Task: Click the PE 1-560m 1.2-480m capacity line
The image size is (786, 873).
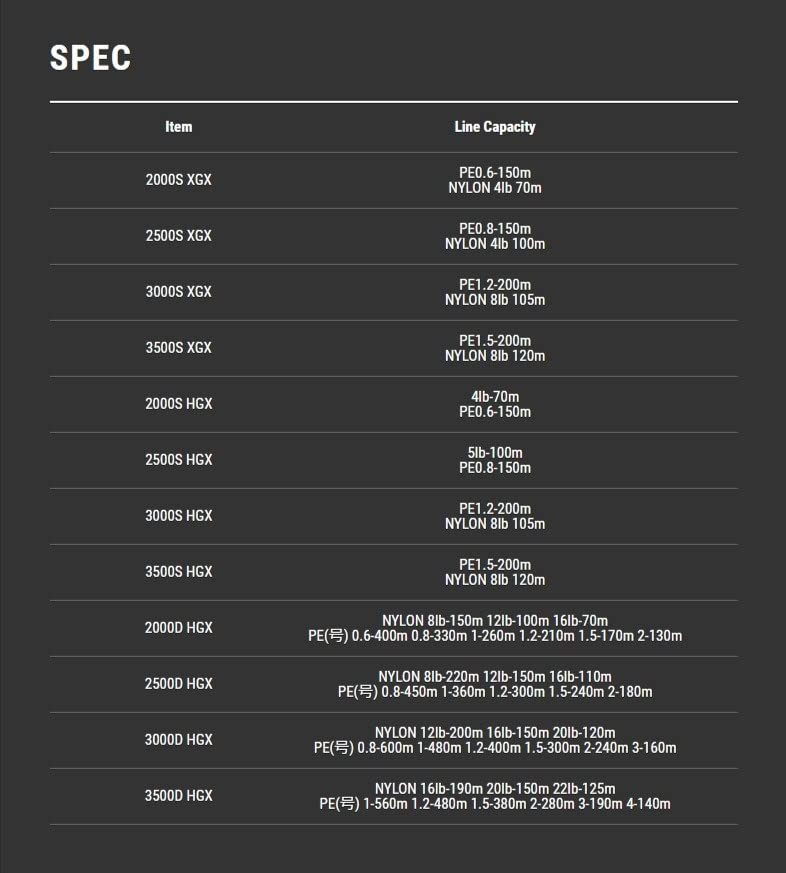Action: point(495,804)
